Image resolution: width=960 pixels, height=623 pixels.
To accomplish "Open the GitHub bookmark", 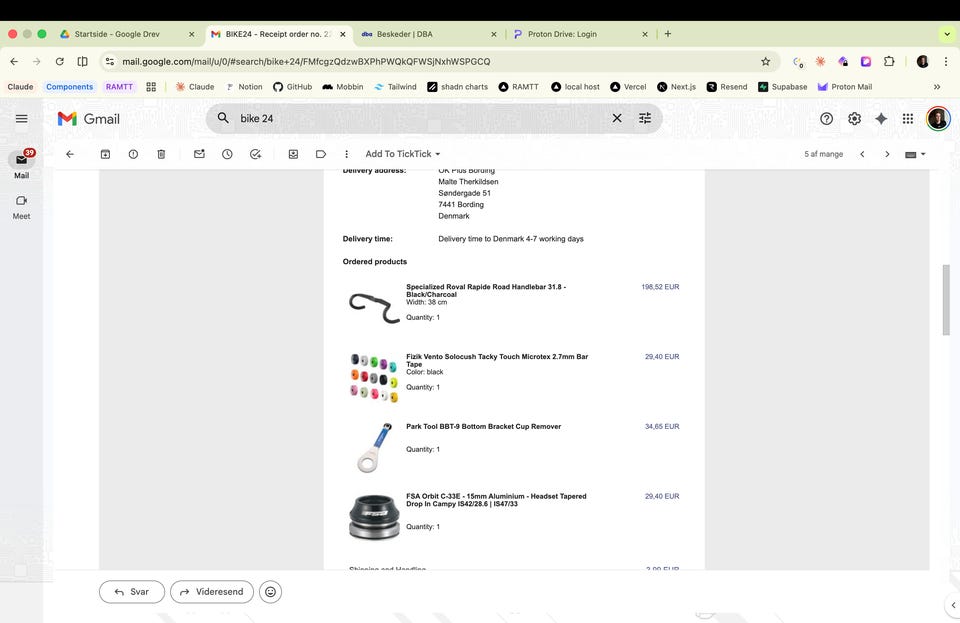I will coord(293,87).
